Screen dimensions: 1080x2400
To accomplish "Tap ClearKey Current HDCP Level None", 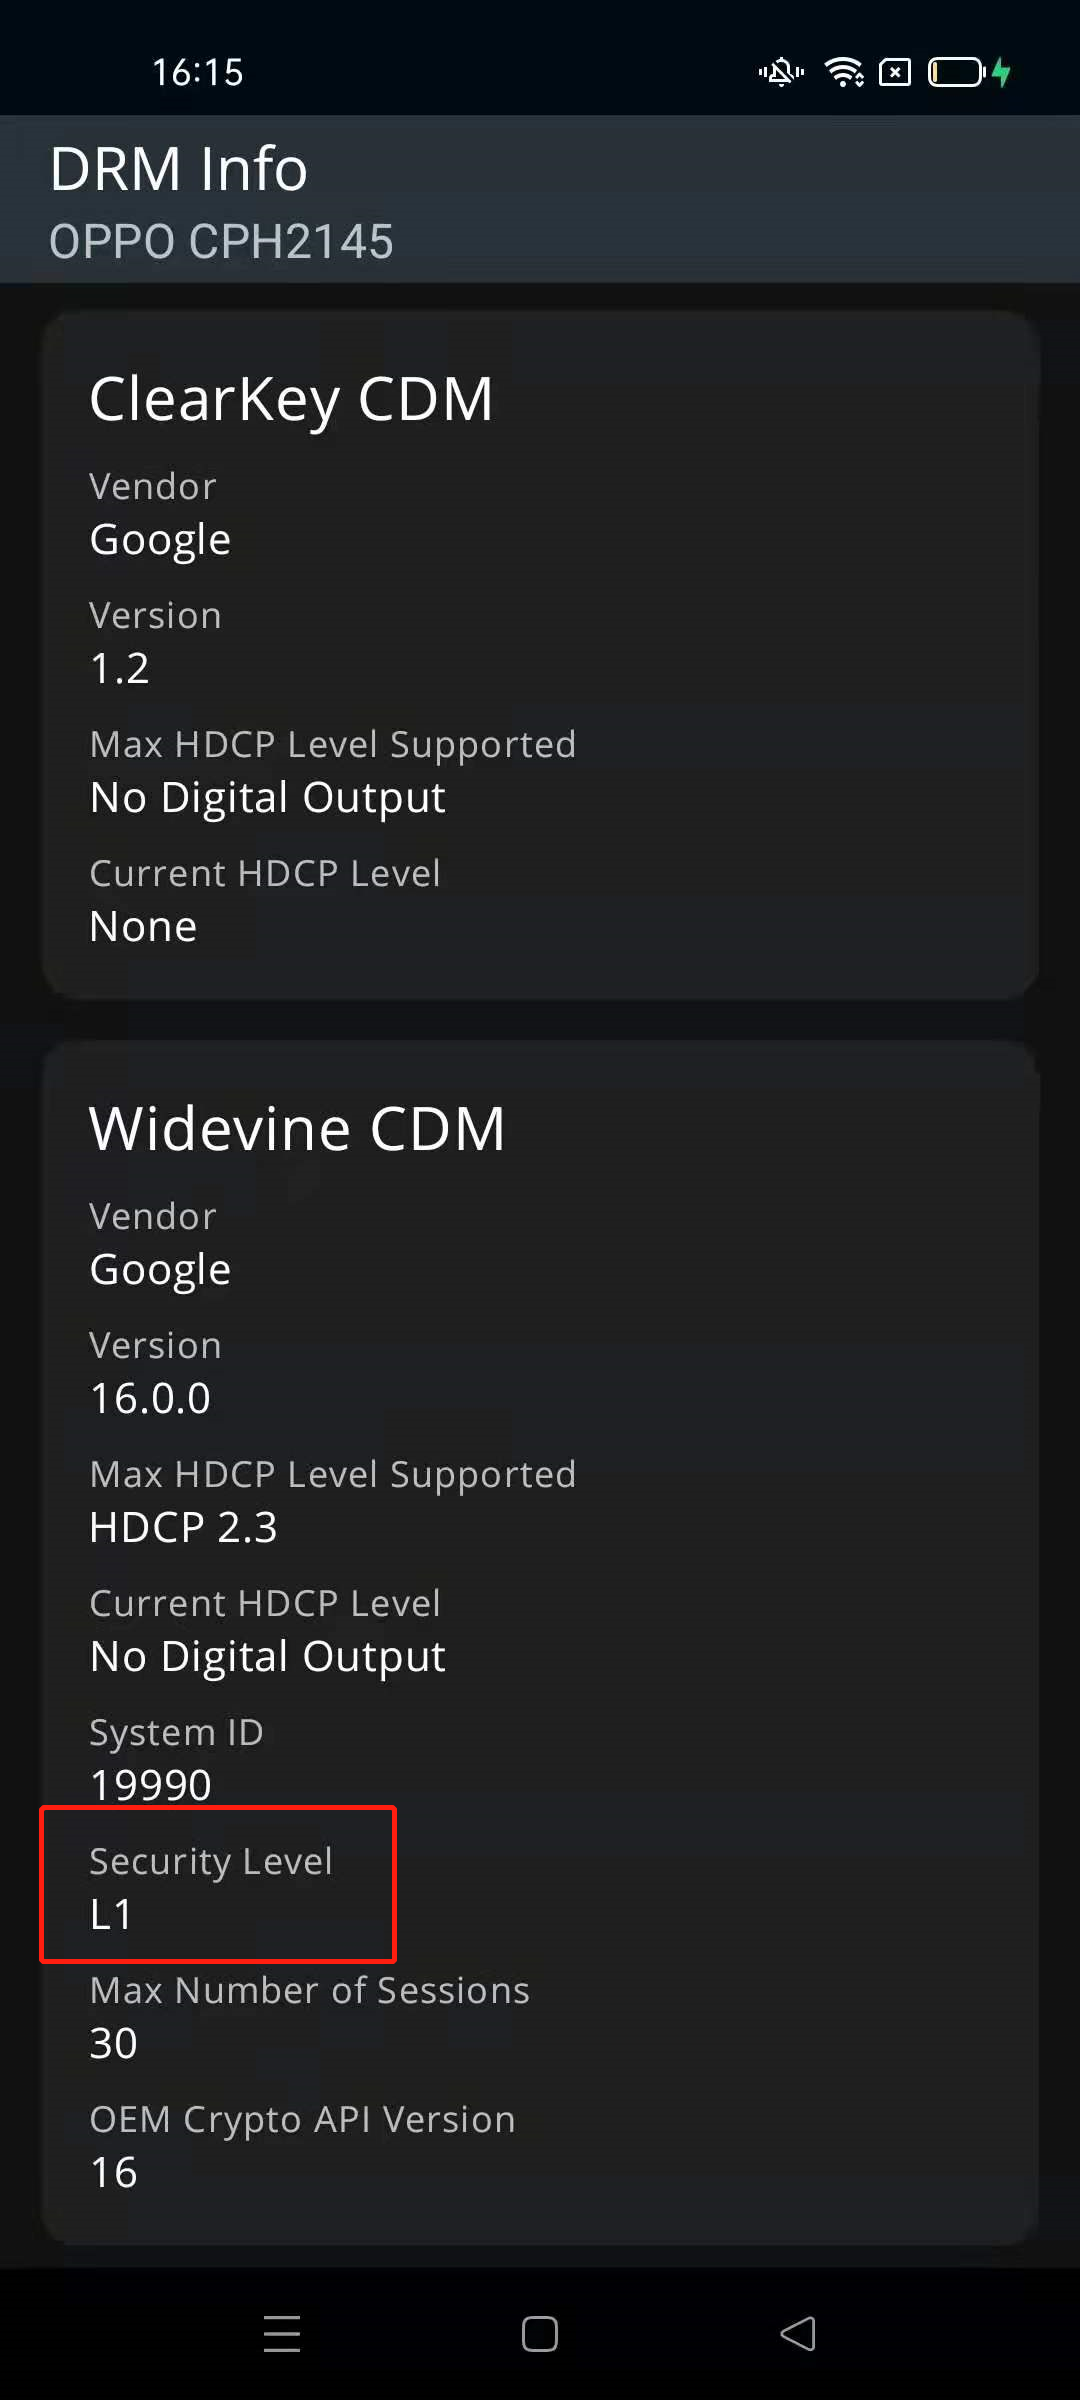I will click(x=143, y=926).
